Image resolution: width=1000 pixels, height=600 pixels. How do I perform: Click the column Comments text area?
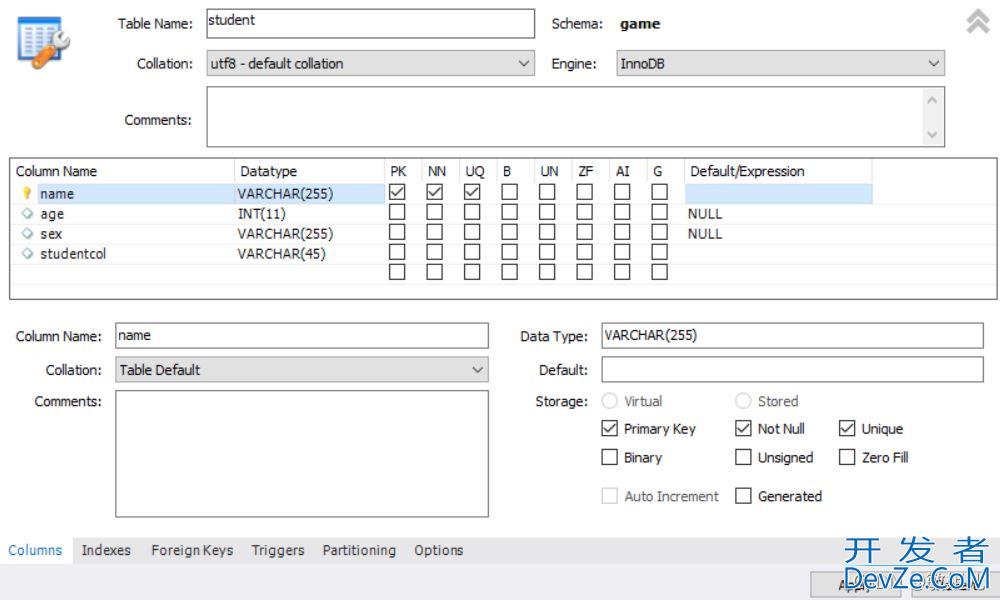(302, 453)
